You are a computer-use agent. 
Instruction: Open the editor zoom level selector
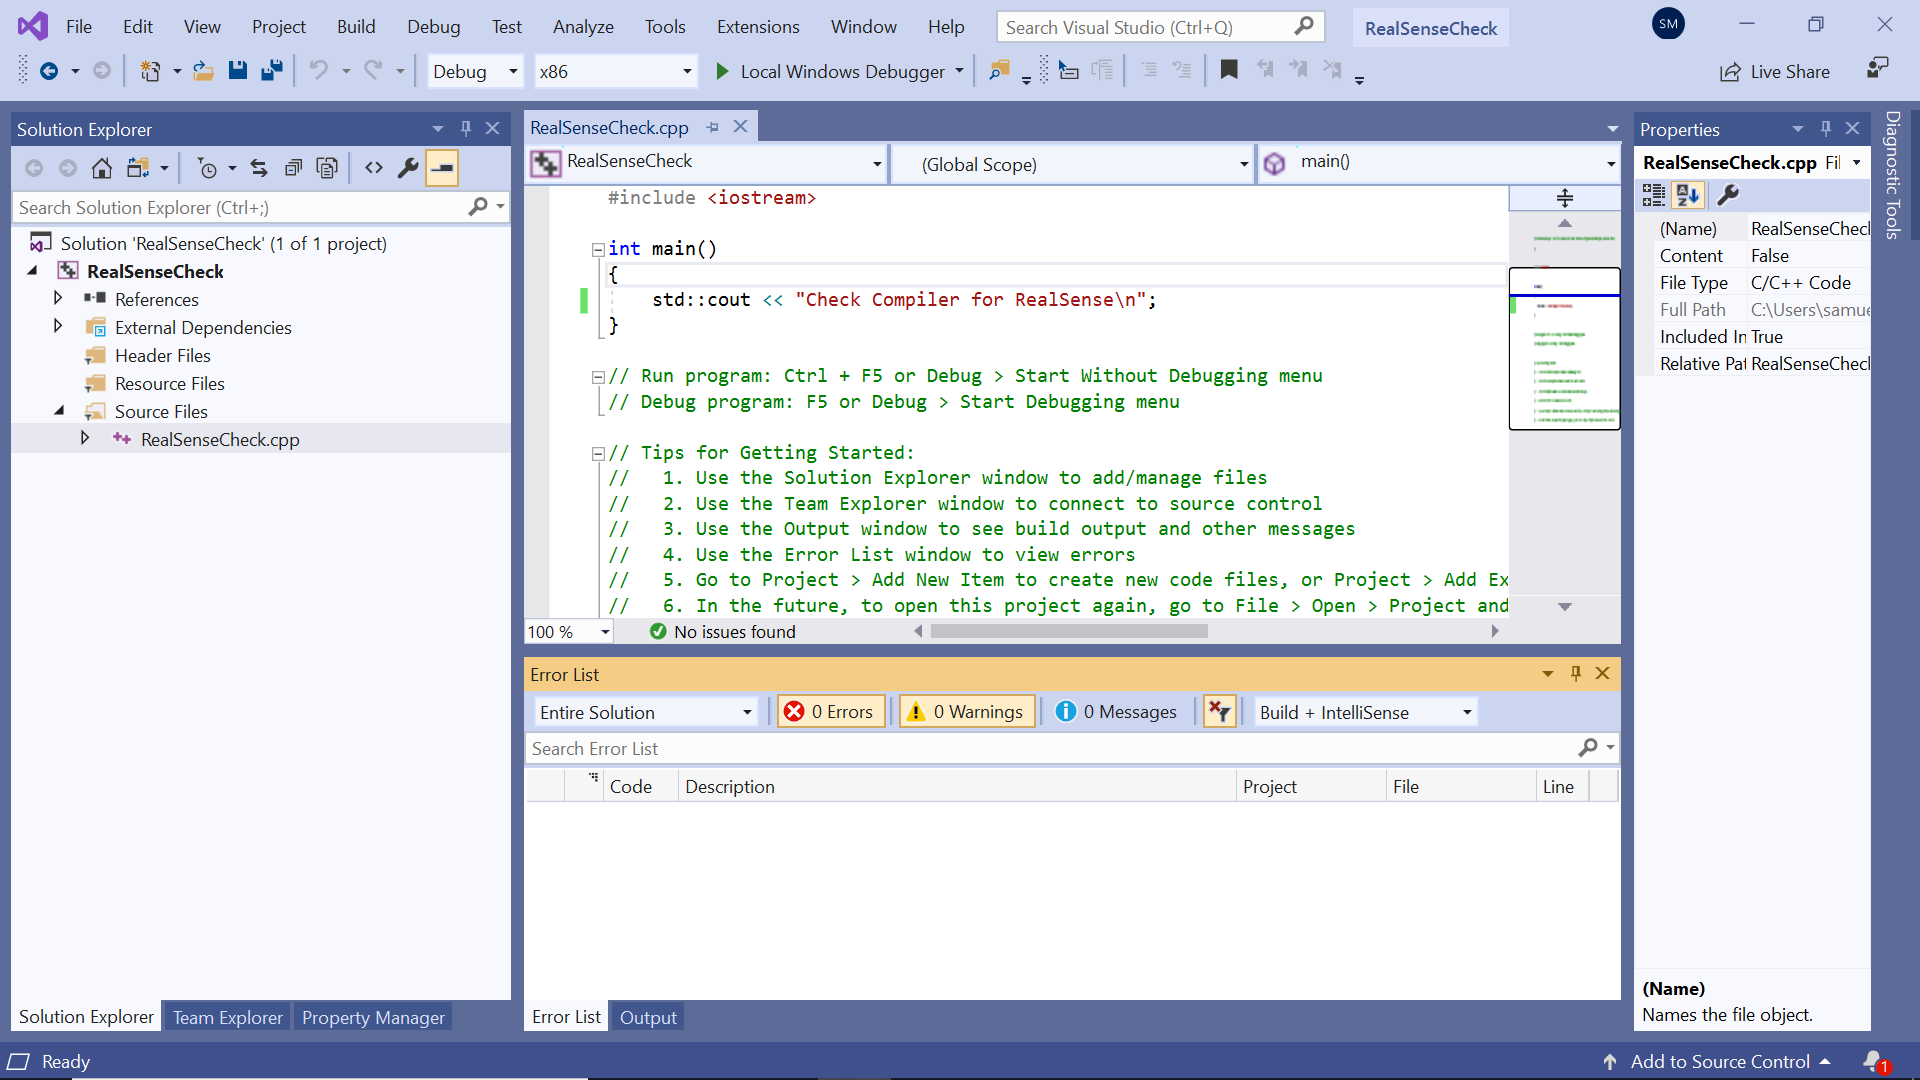[567, 631]
